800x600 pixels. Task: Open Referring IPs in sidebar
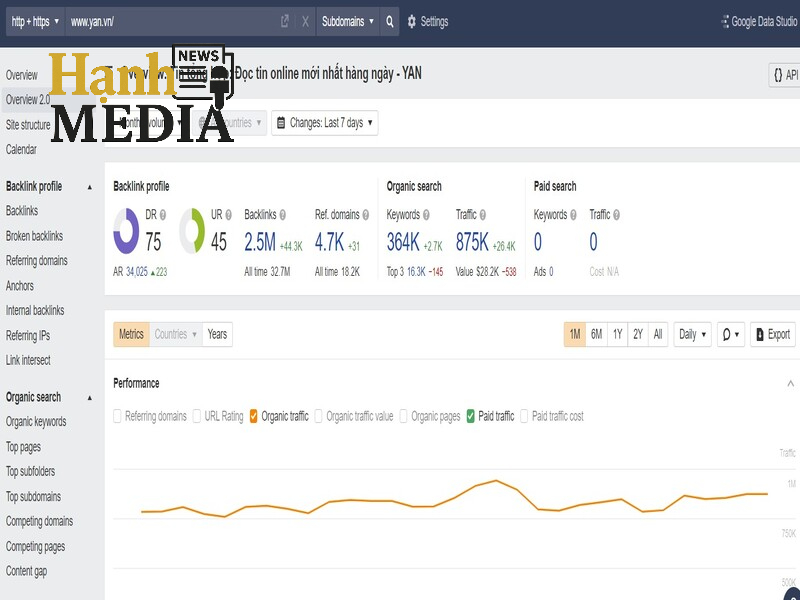[x=28, y=336]
